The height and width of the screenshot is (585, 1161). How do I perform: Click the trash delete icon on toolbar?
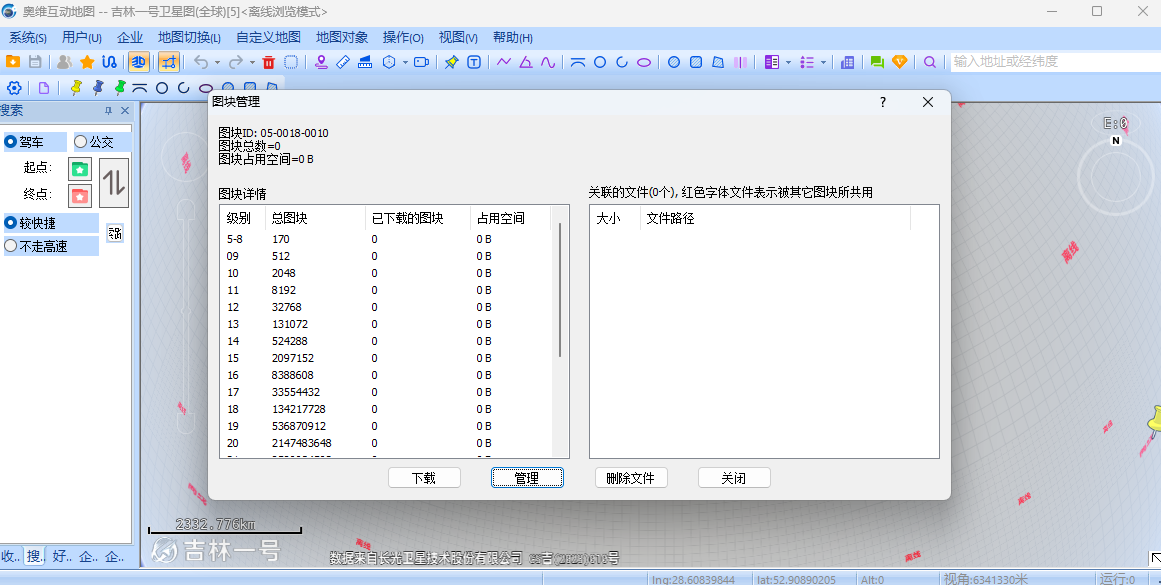(x=269, y=62)
